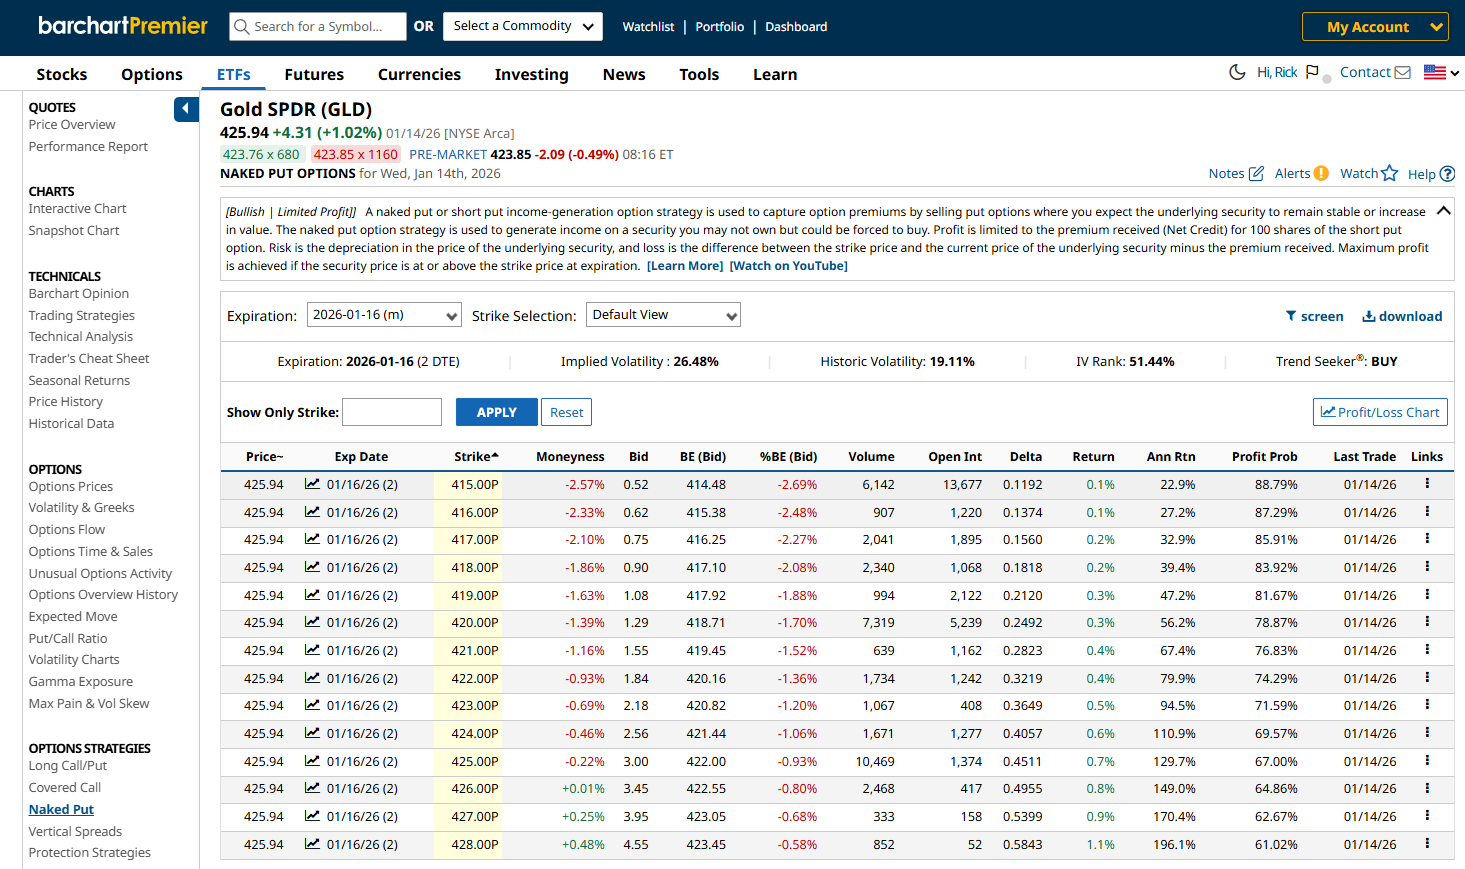Image resolution: width=1465 pixels, height=869 pixels.
Task: Collapse the strategy description panel
Action: point(1443,211)
